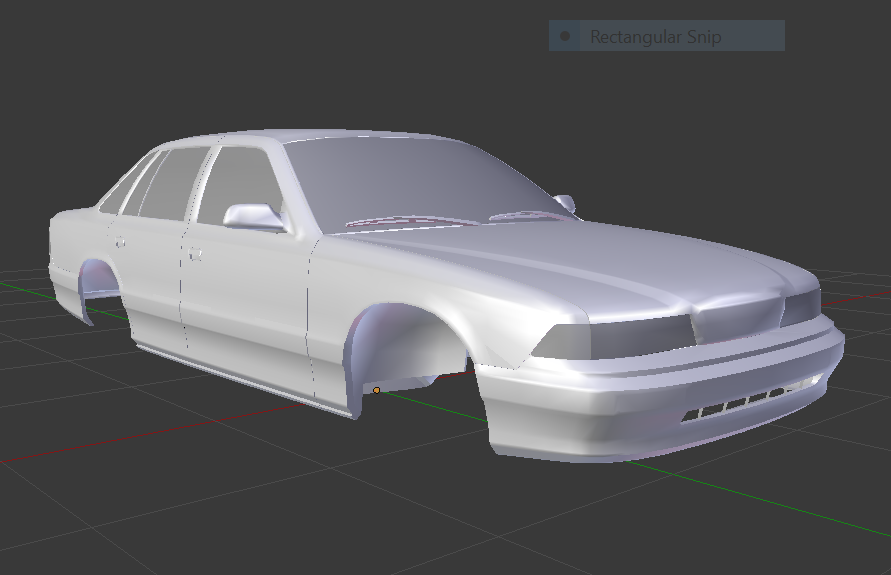Select the car's driver-side mirror
The width and height of the screenshot is (891, 575).
(x=253, y=216)
